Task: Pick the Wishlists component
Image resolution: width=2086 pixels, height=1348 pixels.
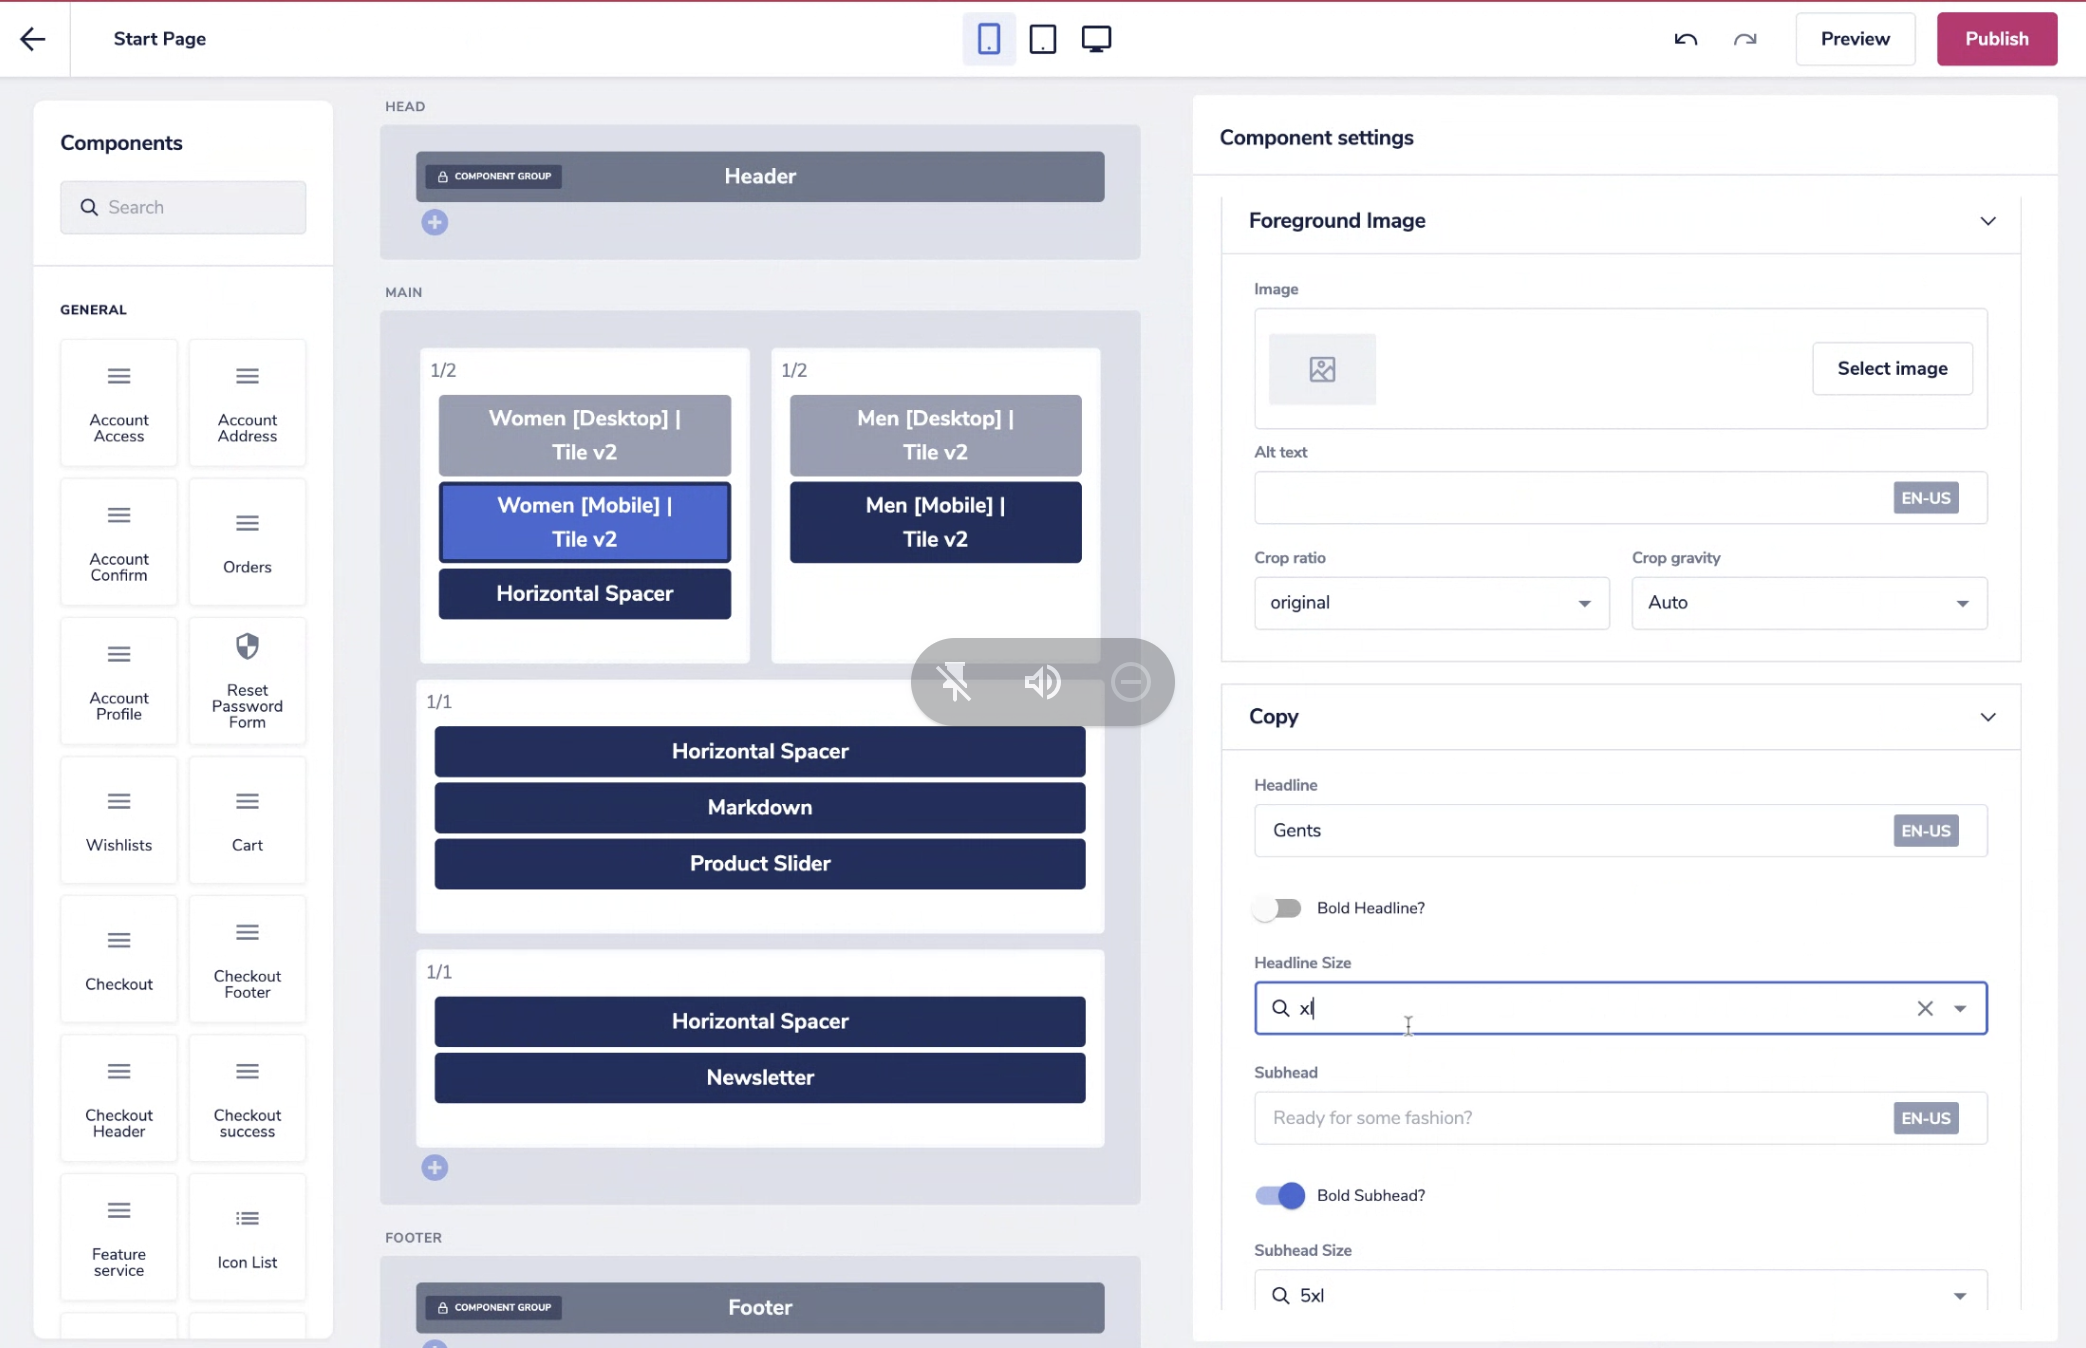Action: tap(119, 820)
